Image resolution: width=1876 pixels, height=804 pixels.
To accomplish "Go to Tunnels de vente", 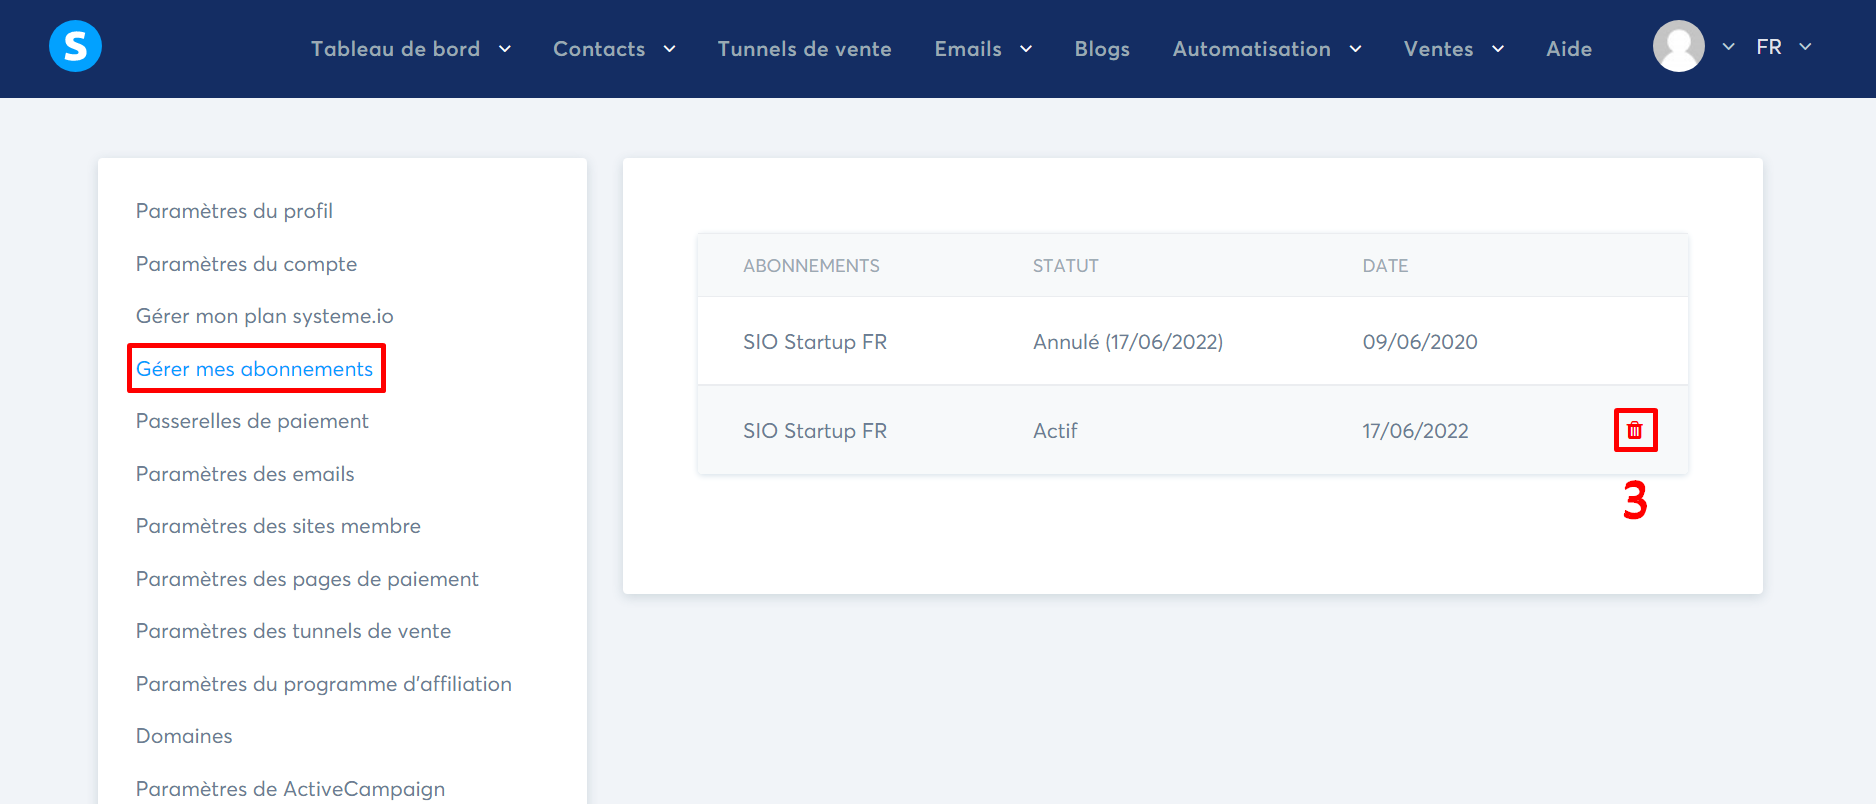I will (804, 49).
